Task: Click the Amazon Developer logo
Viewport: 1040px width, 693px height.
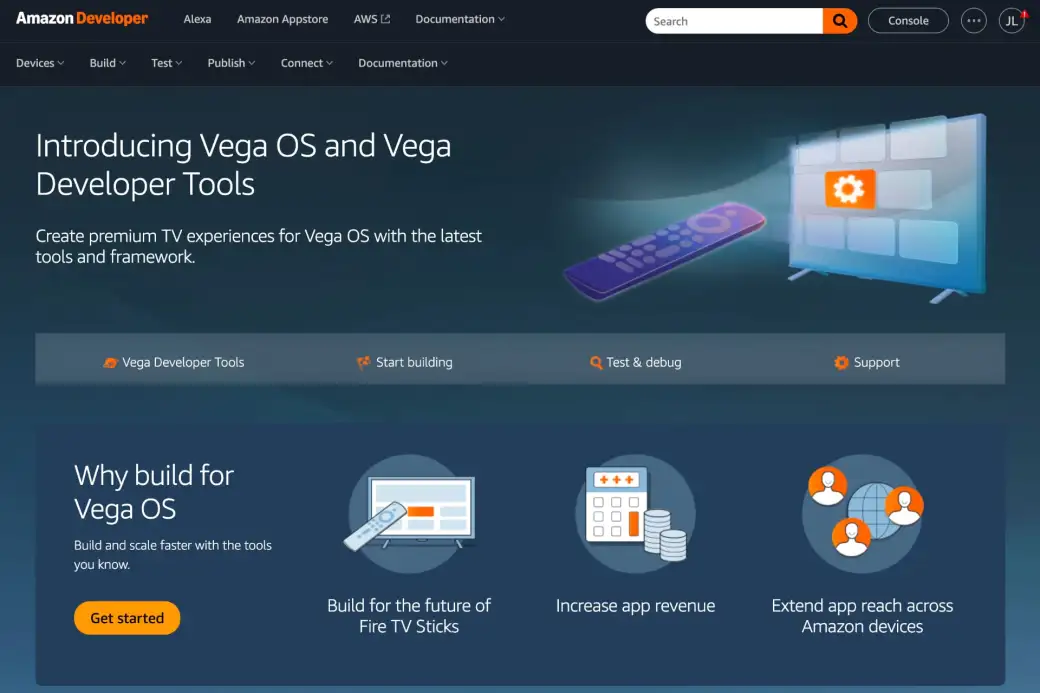Action: 82,19
